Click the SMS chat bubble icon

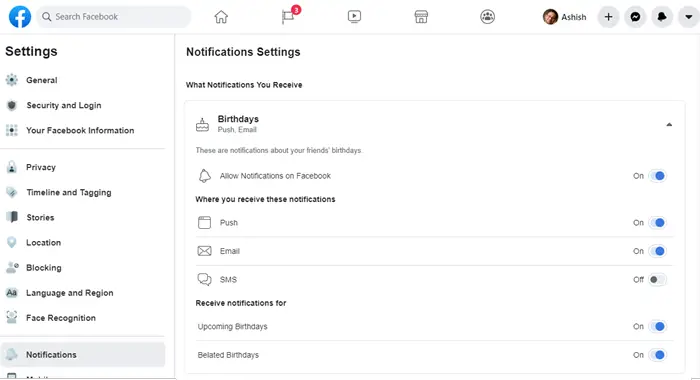coord(204,280)
